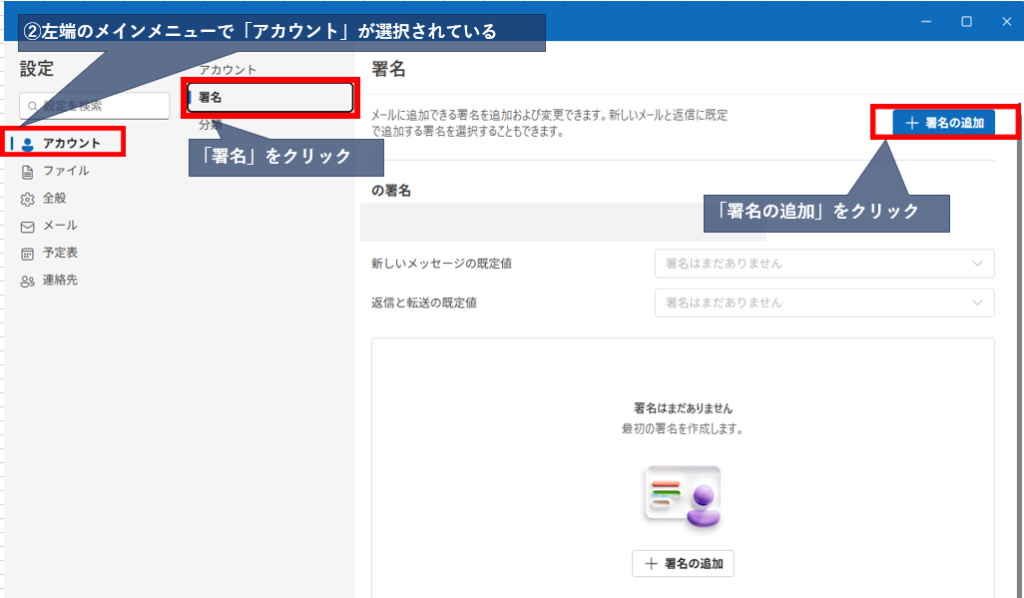Select the アカウント item in the submenu column

[228, 70]
